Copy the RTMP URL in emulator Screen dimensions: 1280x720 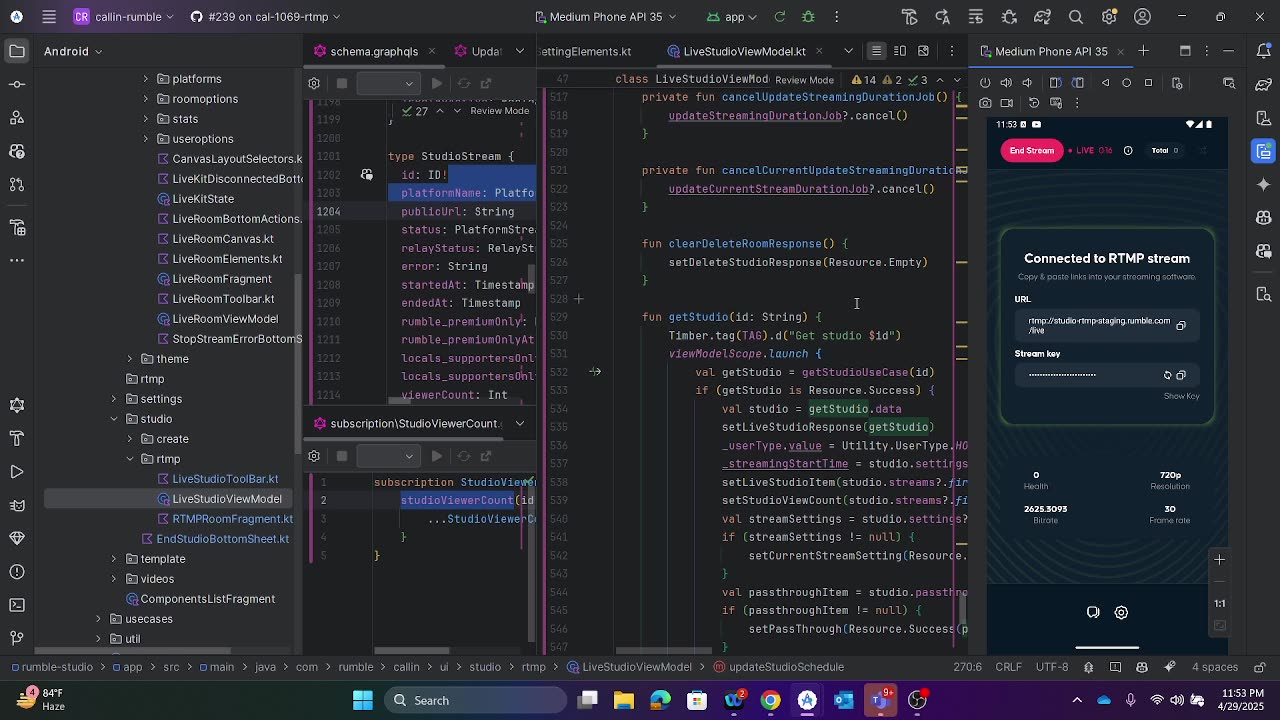coord(1181,326)
